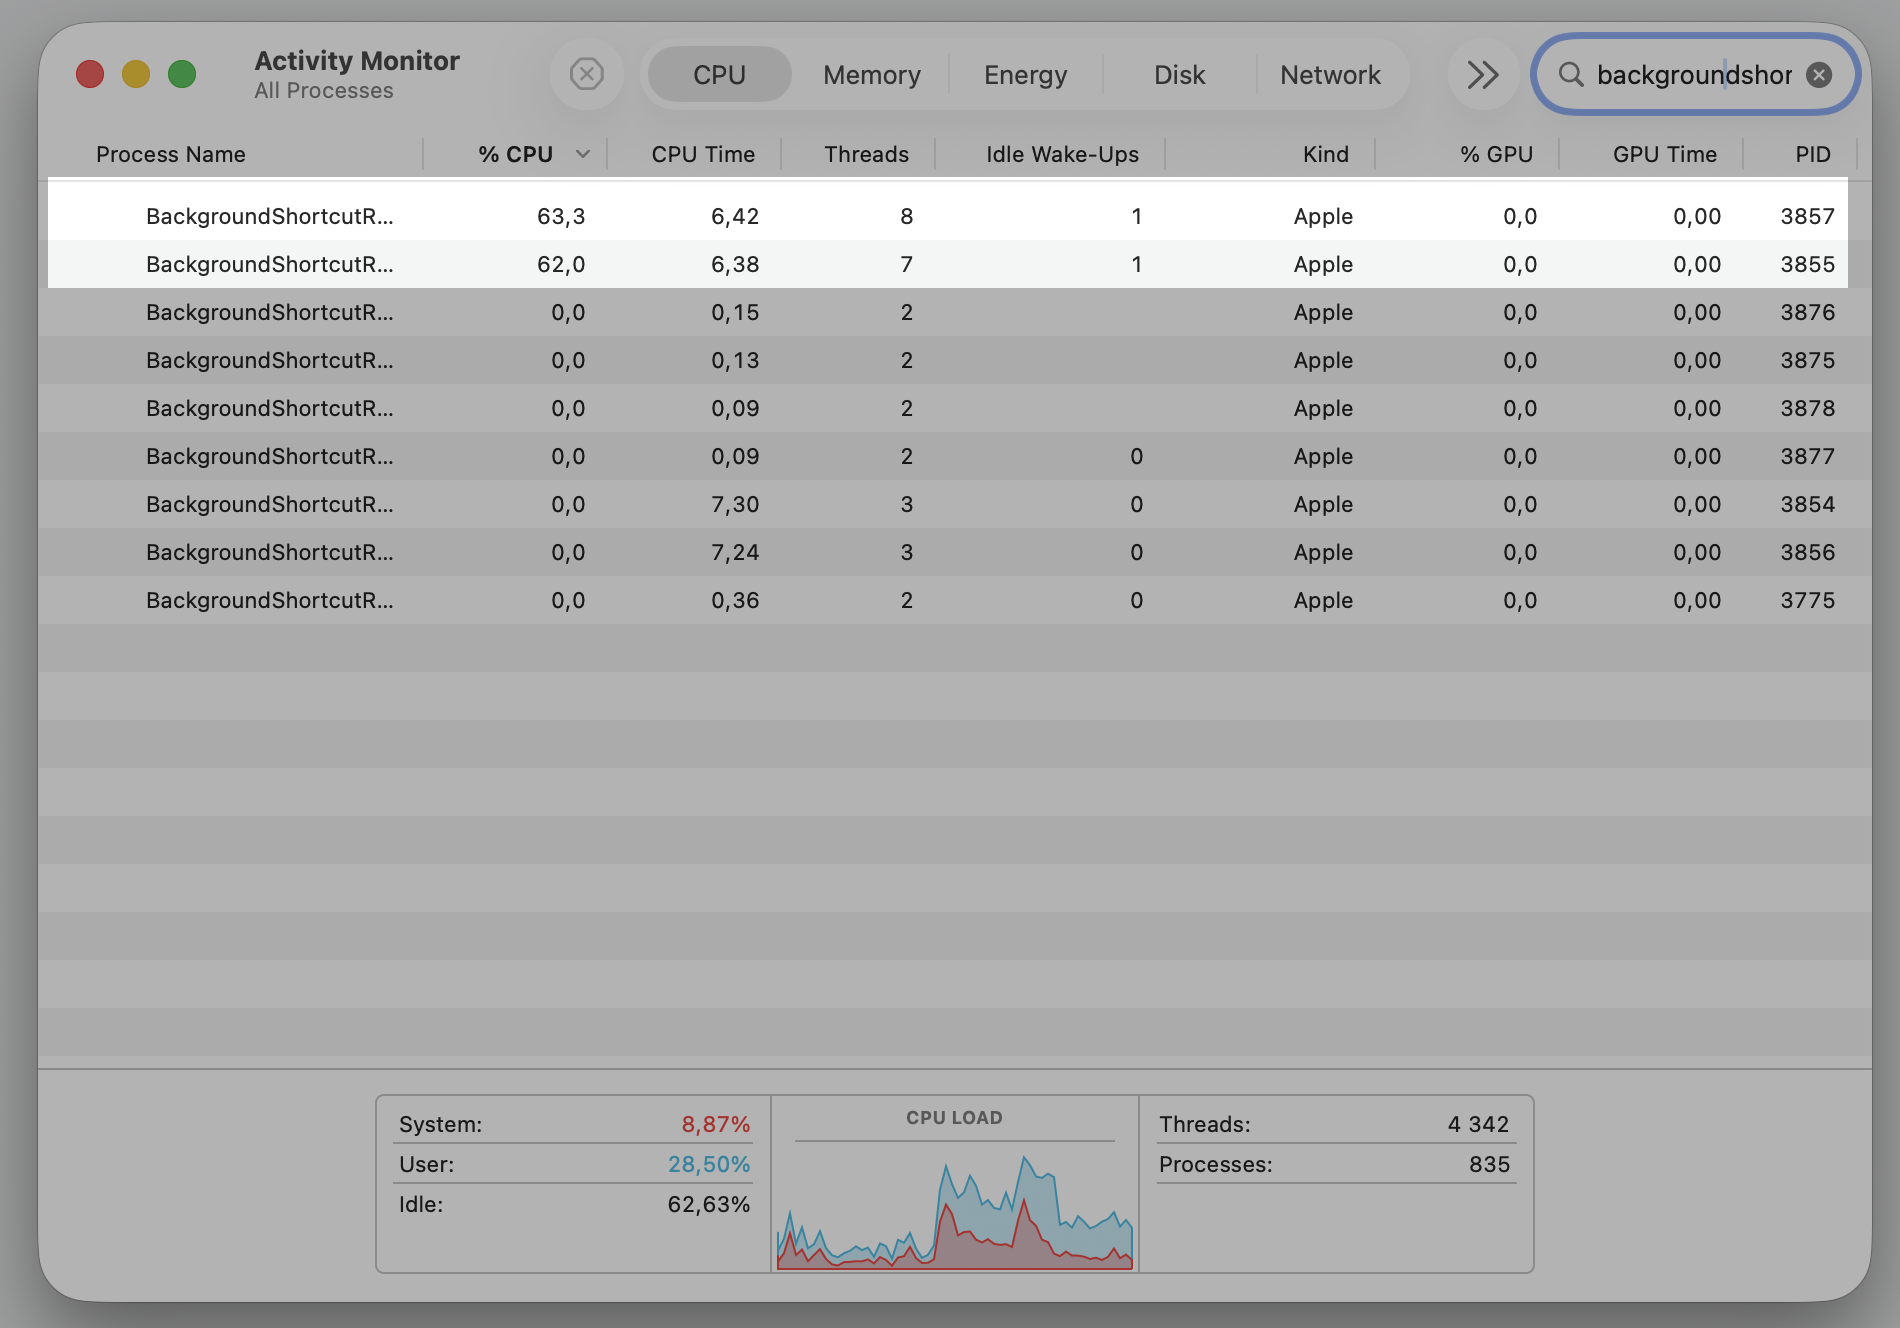Image resolution: width=1900 pixels, height=1328 pixels.
Task: Switch to the Memory tab
Action: coord(872,75)
